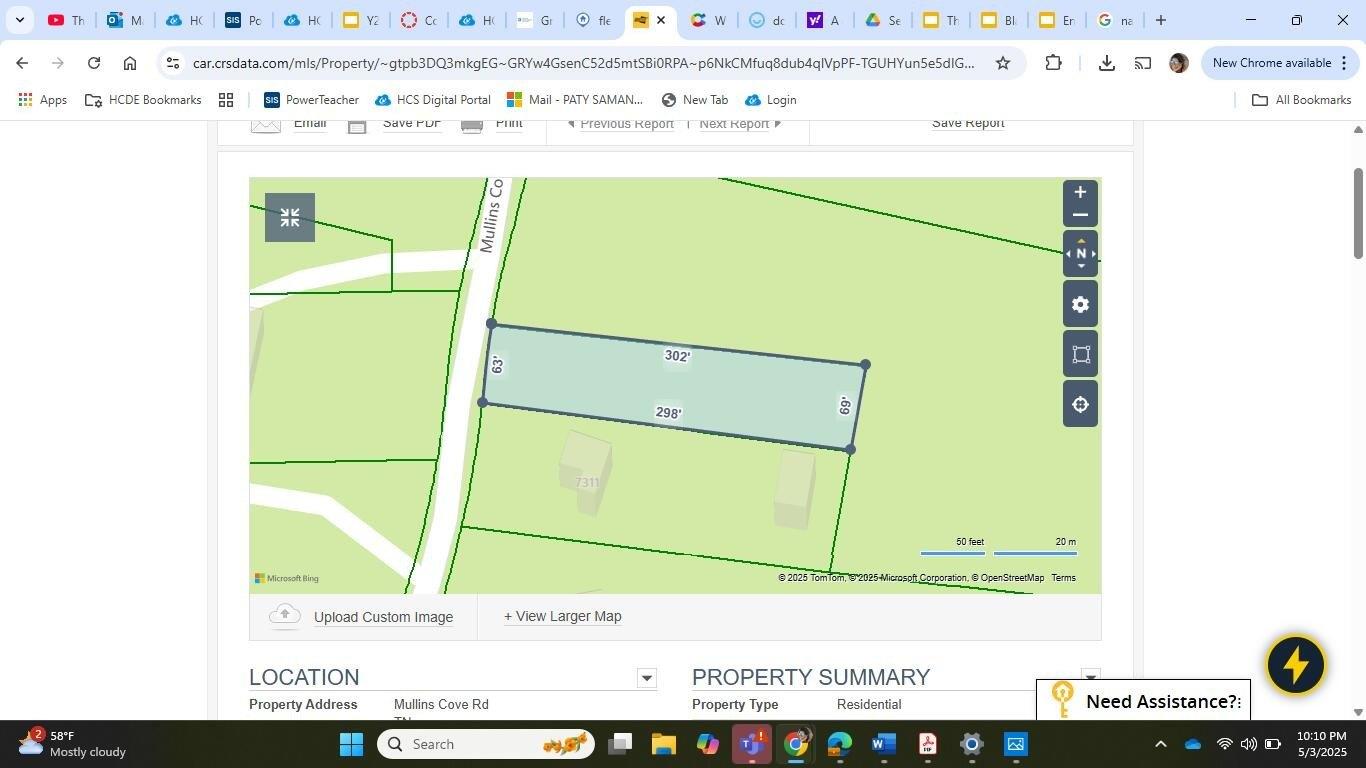
Task: Open the Need Assistance help widget
Action: pos(1143,699)
